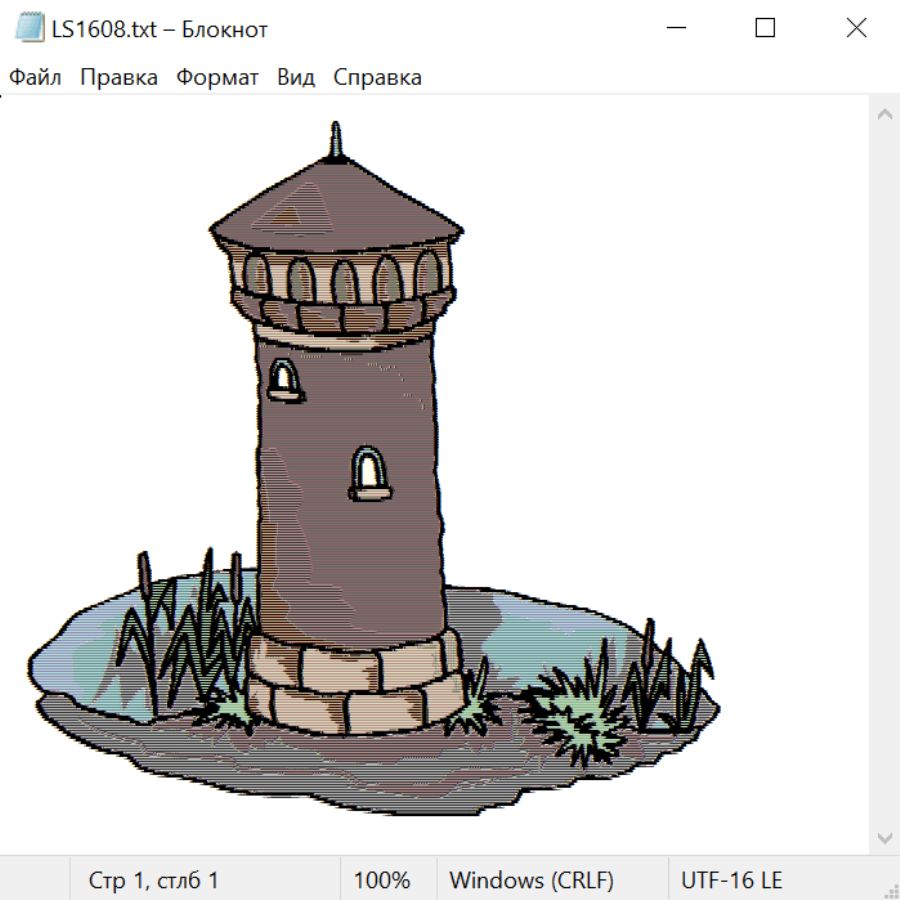The image size is (900, 900).
Task: Click the UTF-16 LE encoding field
Action: pyautogui.click(x=731, y=880)
